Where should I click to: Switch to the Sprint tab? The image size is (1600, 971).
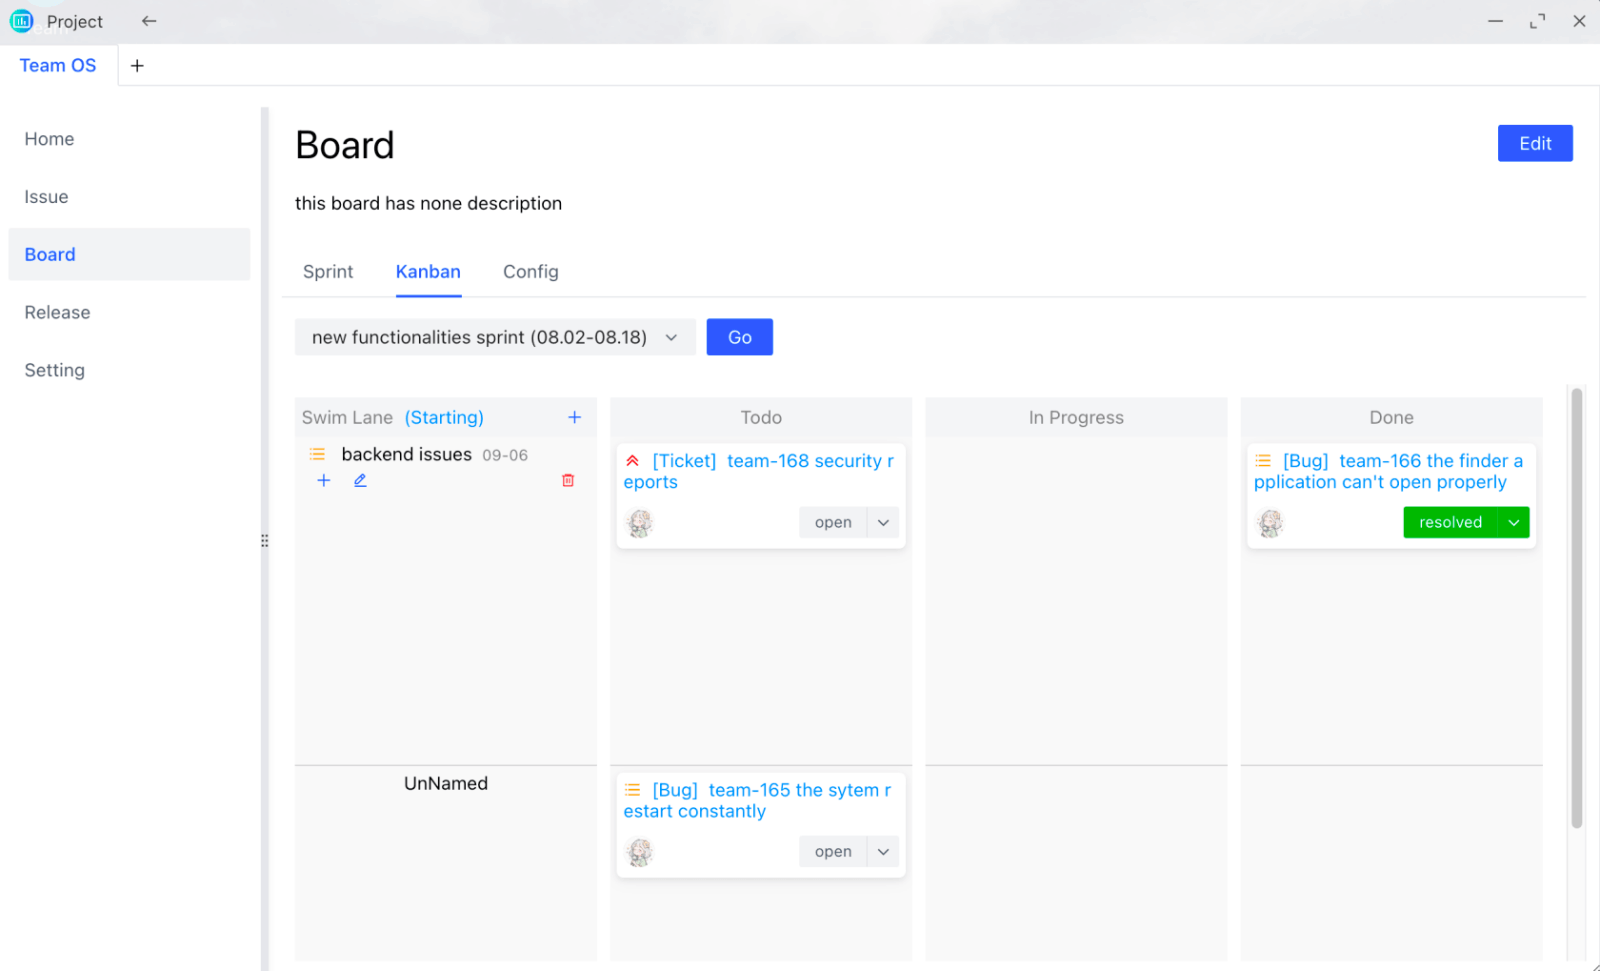coord(328,272)
